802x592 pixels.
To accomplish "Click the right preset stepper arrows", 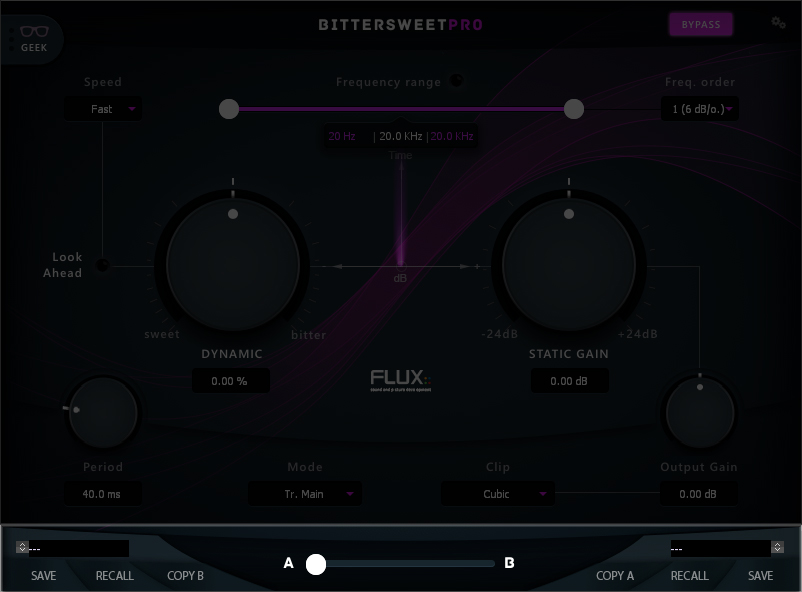I will click(777, 548).
